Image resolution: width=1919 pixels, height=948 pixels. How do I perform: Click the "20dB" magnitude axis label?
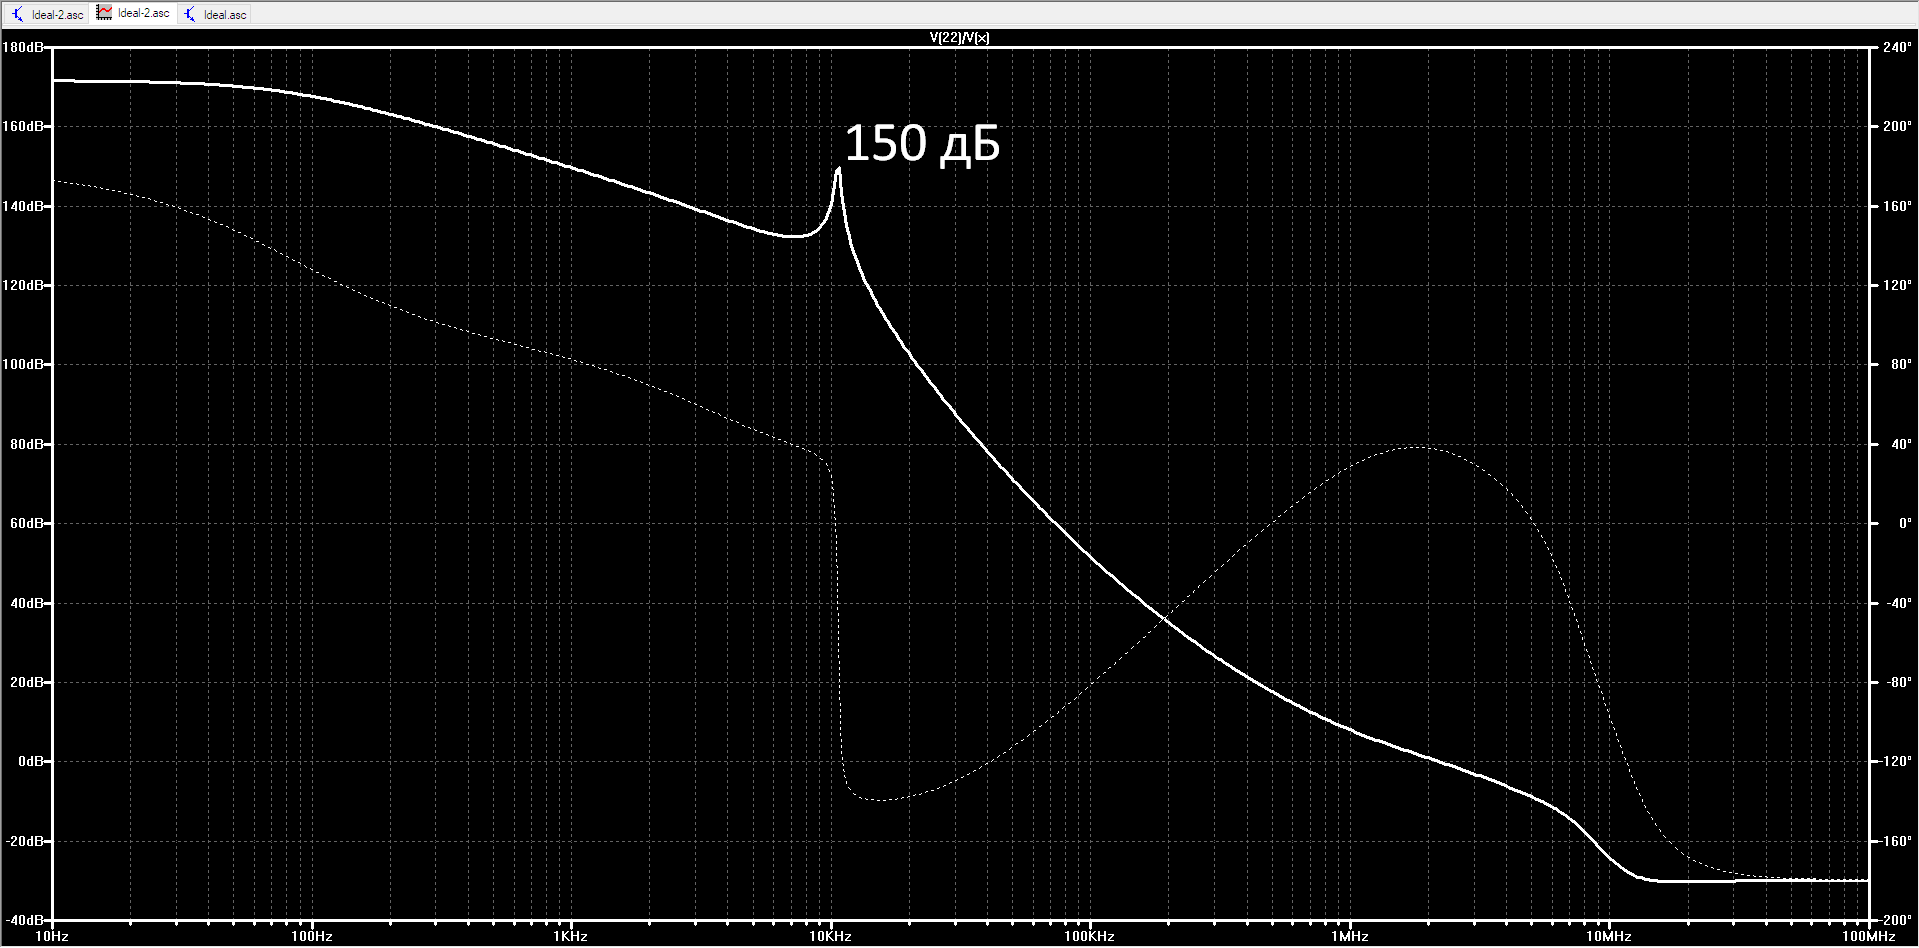(x=26, y=682)
